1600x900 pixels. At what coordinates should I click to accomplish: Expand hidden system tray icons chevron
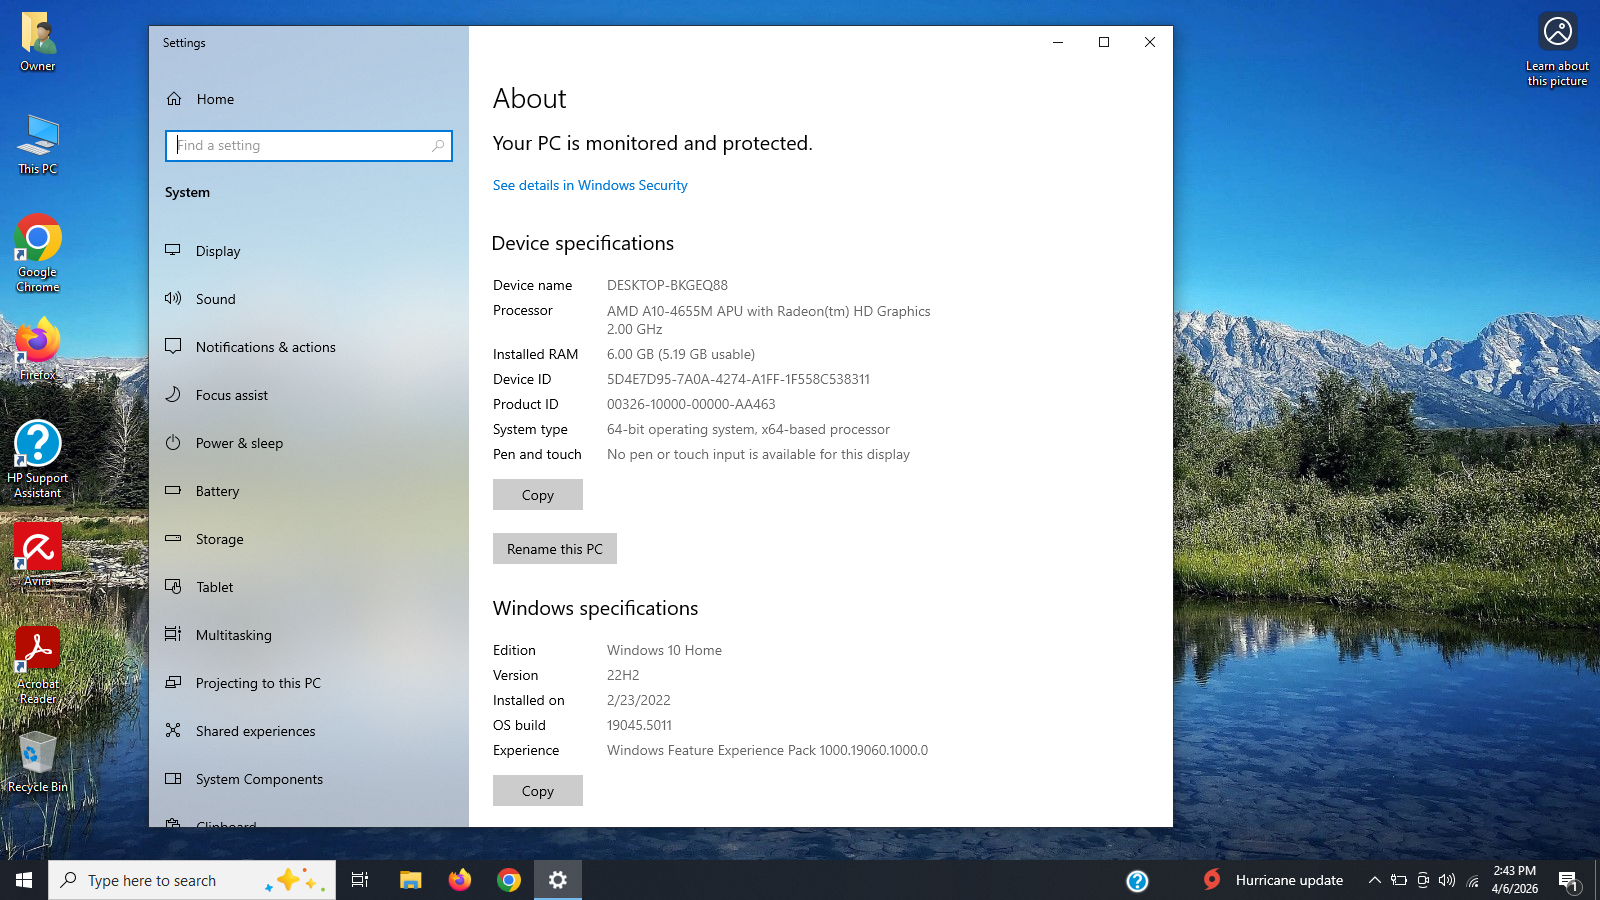pyautogui.click(x=1374, y=880)
